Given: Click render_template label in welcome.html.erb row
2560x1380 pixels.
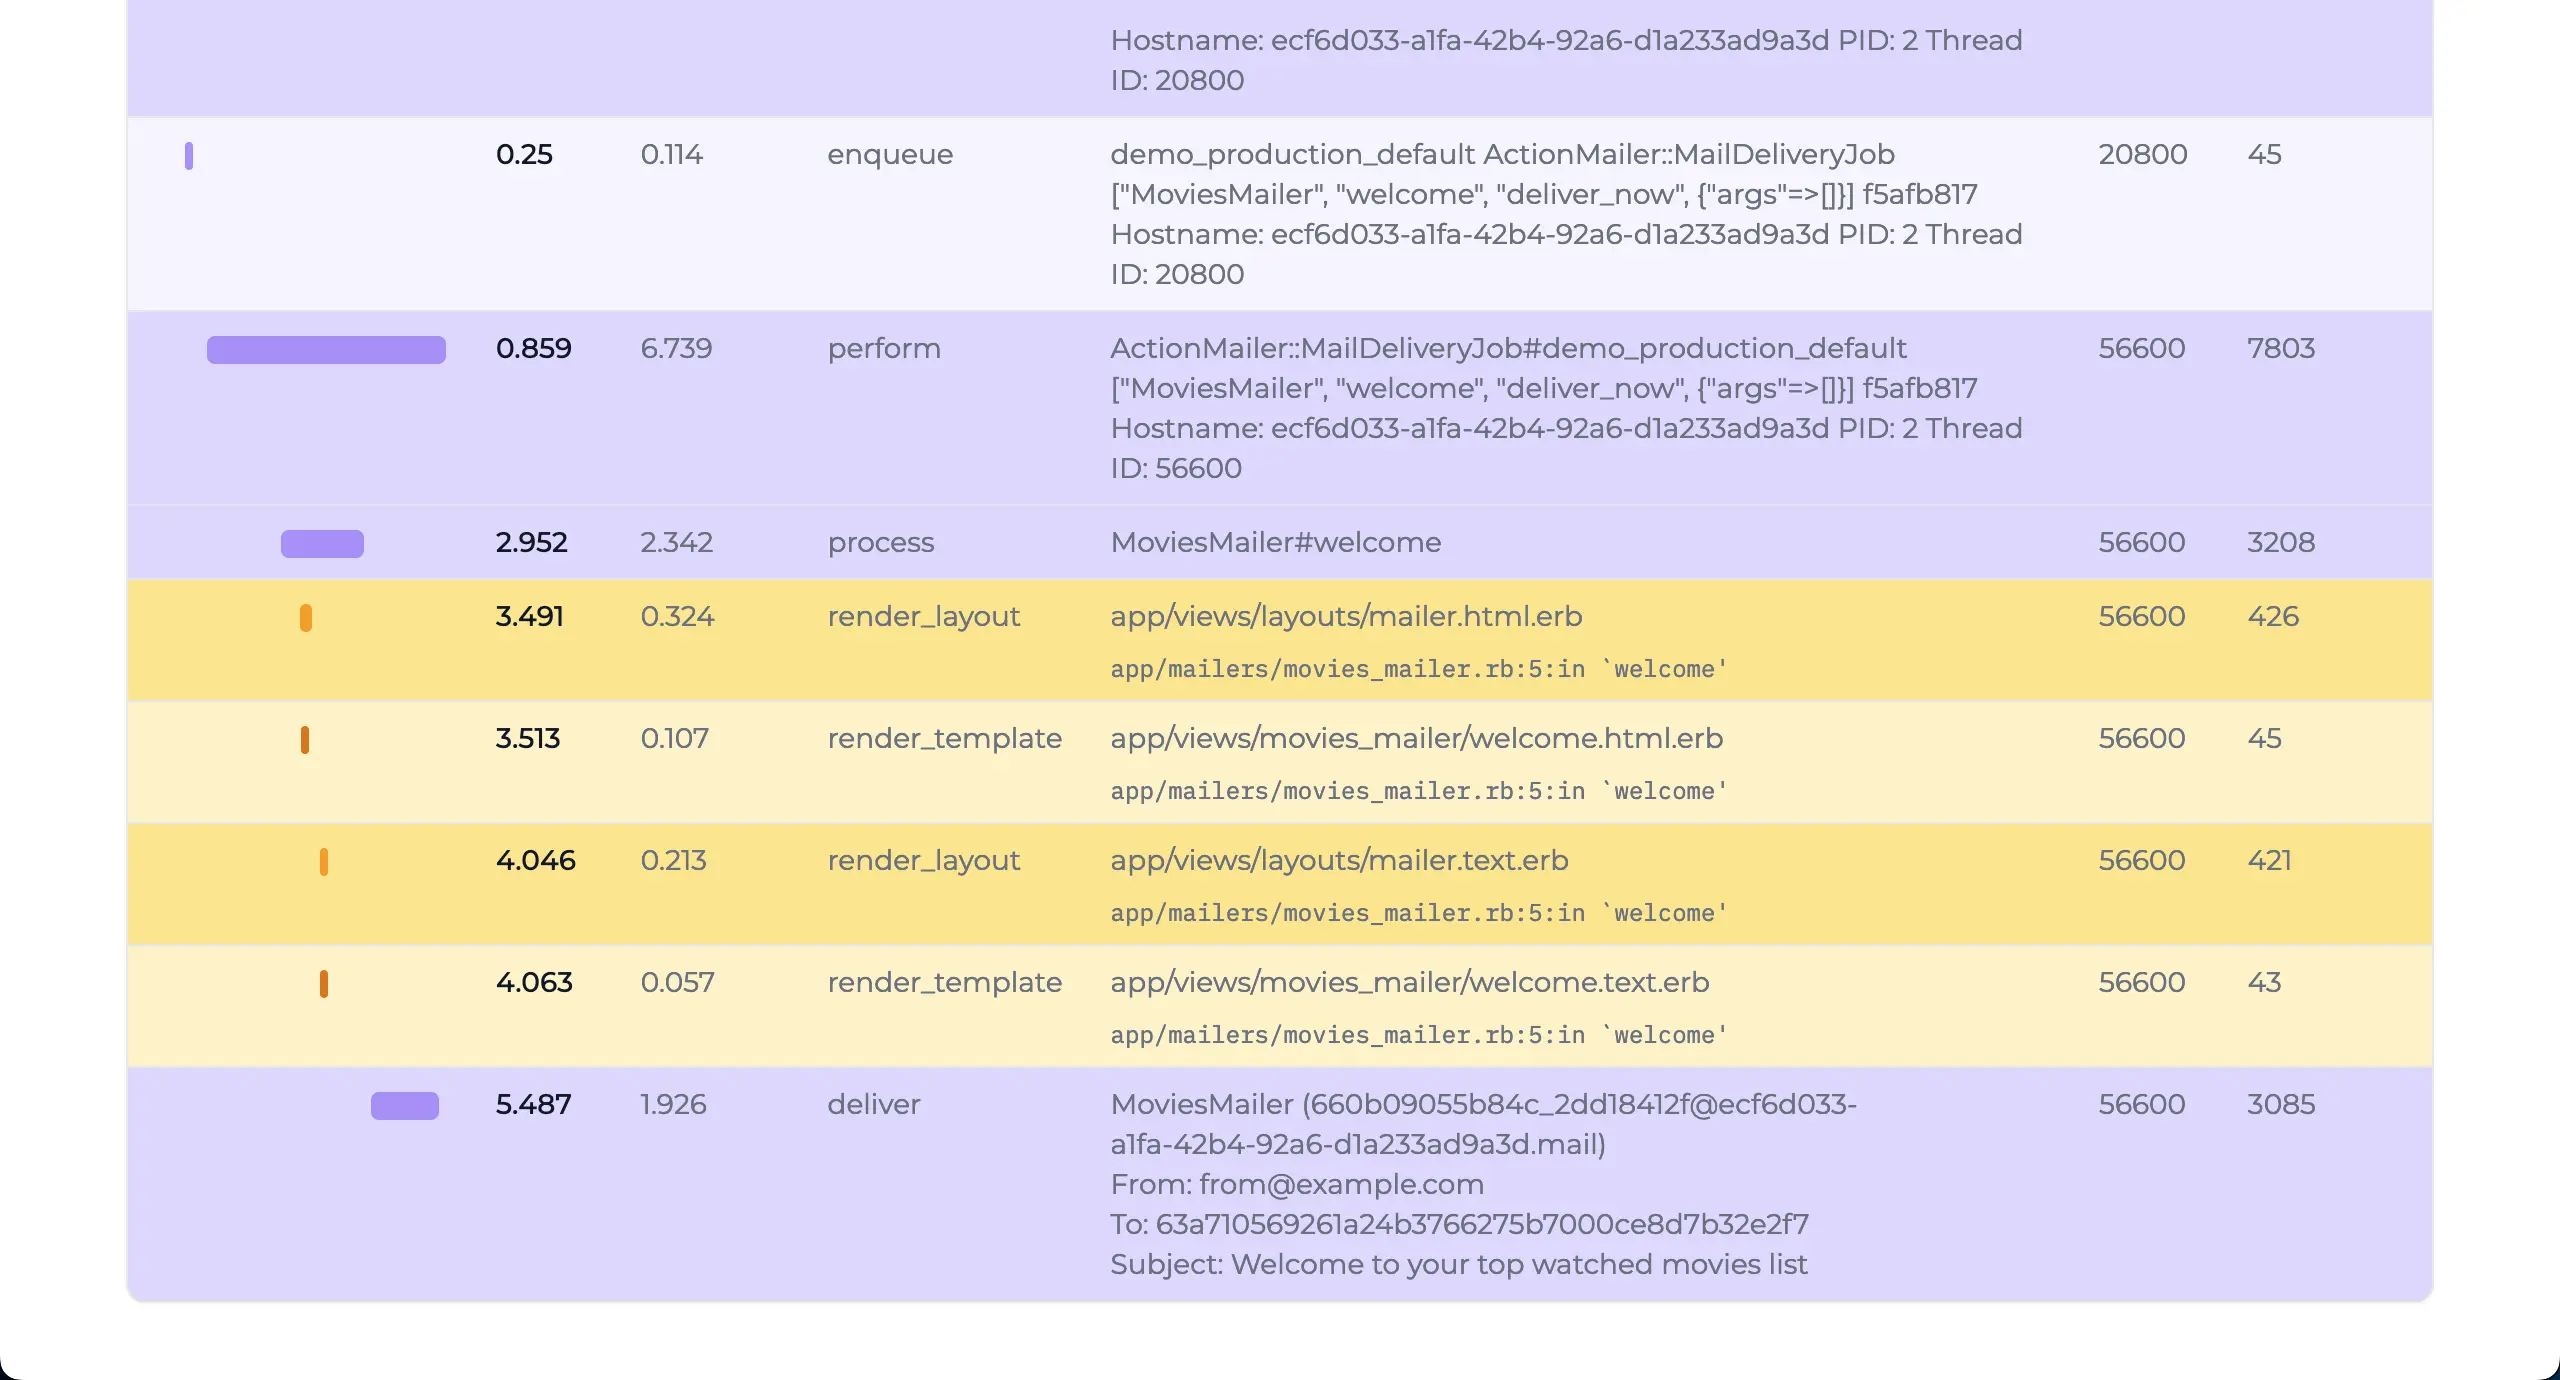Looking at the screenshot, I should coord(944,738).
